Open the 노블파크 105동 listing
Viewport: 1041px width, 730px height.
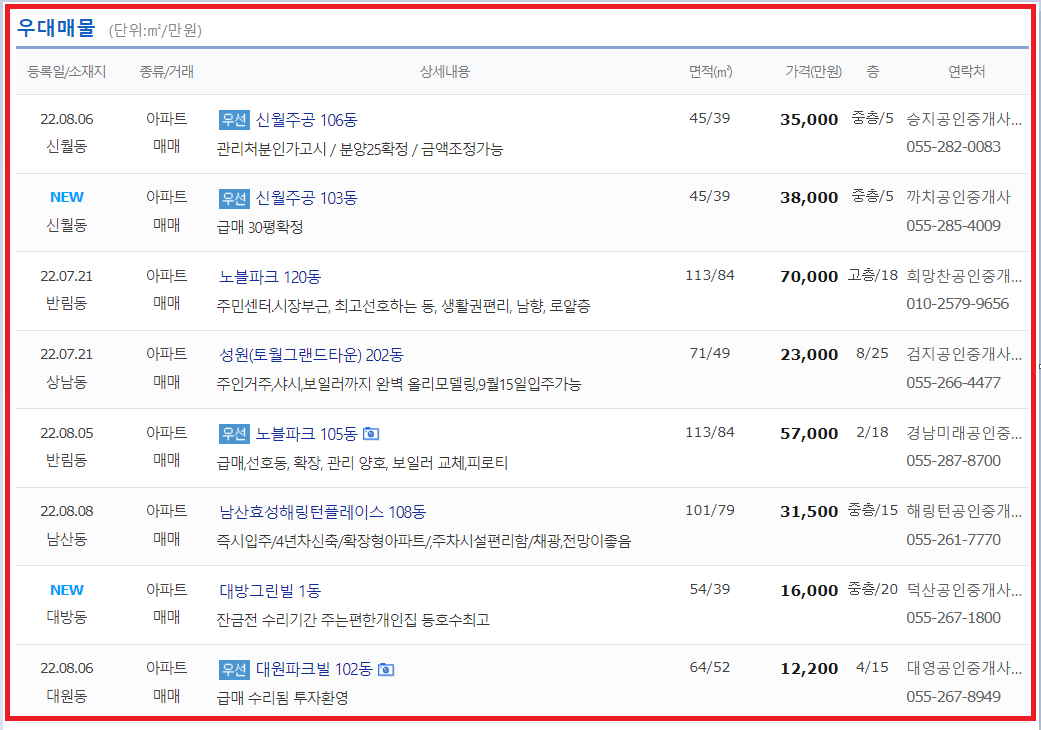tap(306, 434)
